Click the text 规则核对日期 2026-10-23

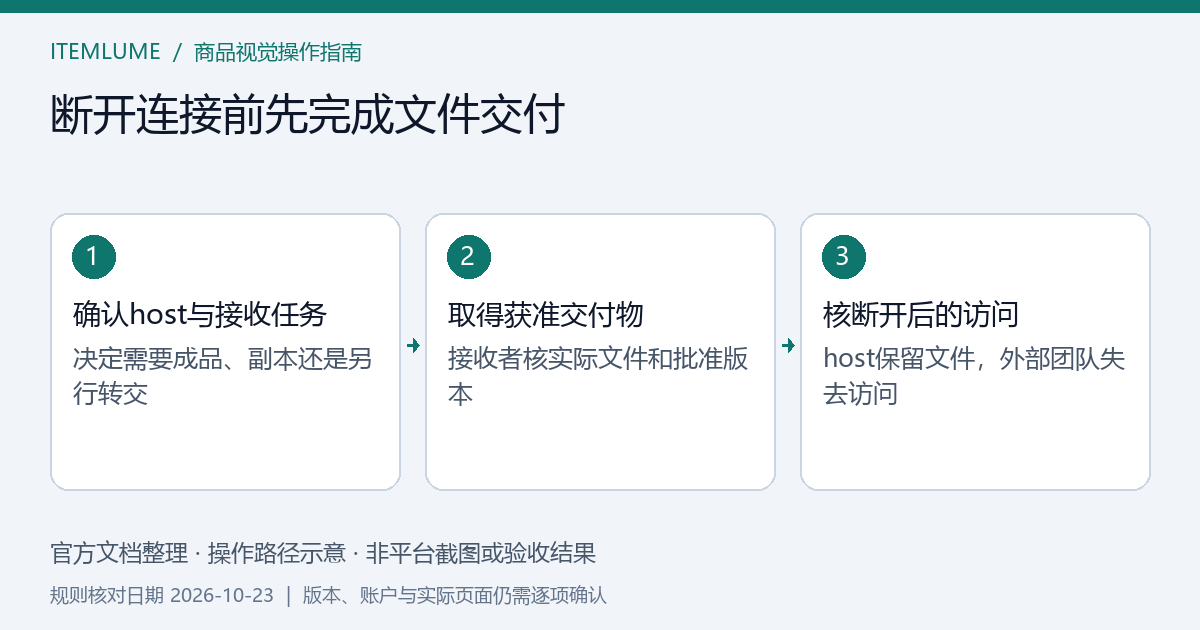pos(162,596)
